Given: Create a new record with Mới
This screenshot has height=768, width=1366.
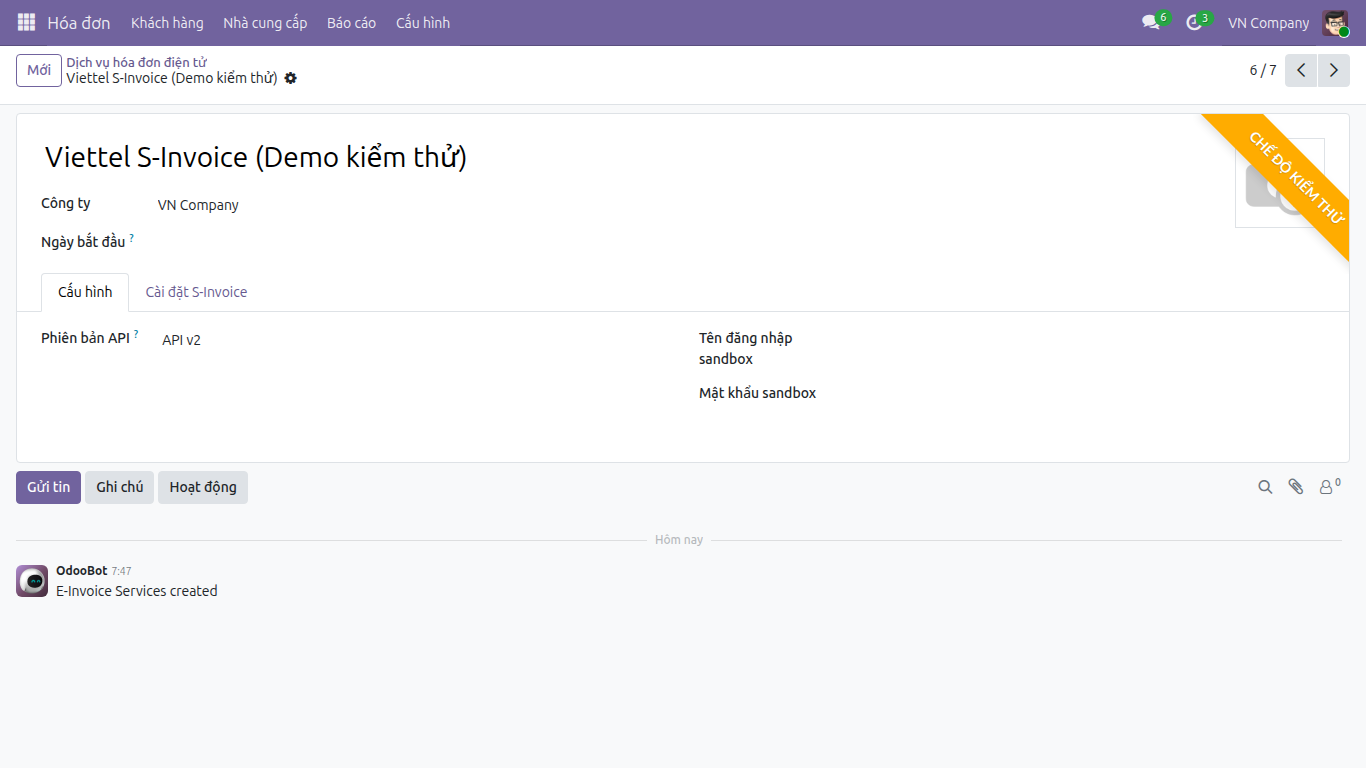Looking at the screenshot, I should click(39, 70).
